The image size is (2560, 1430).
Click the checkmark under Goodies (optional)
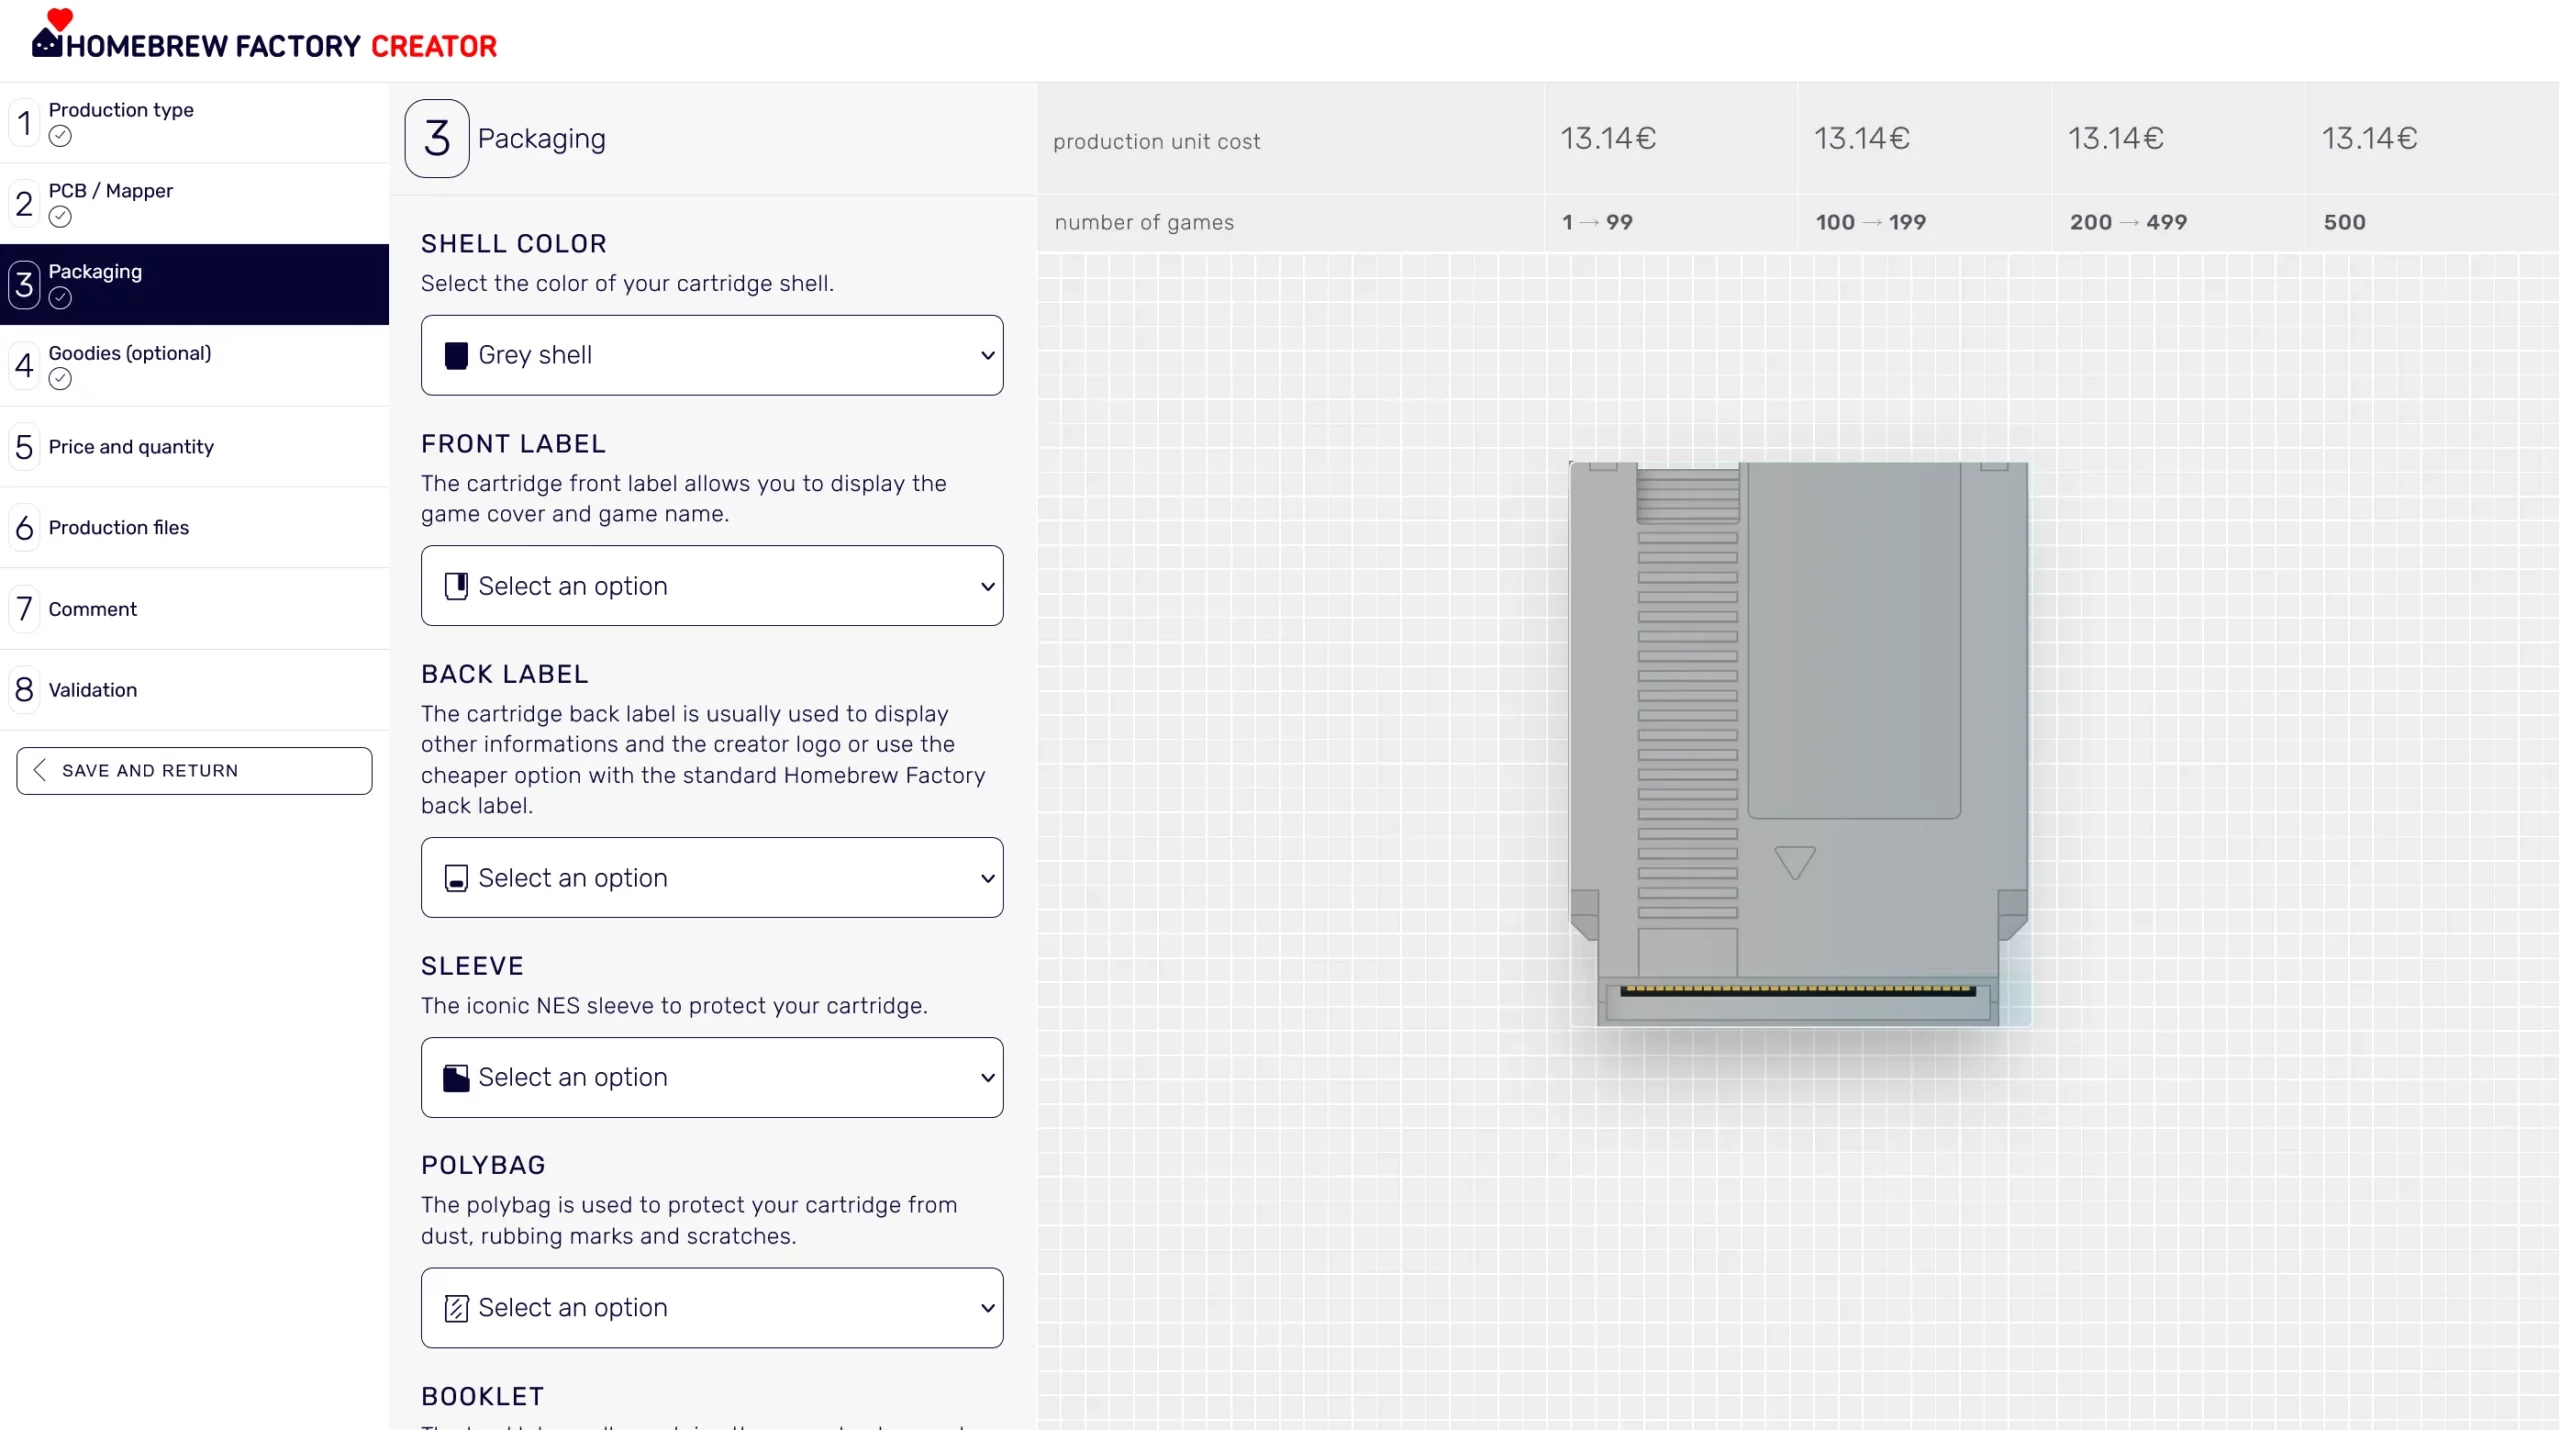[60, 379]
